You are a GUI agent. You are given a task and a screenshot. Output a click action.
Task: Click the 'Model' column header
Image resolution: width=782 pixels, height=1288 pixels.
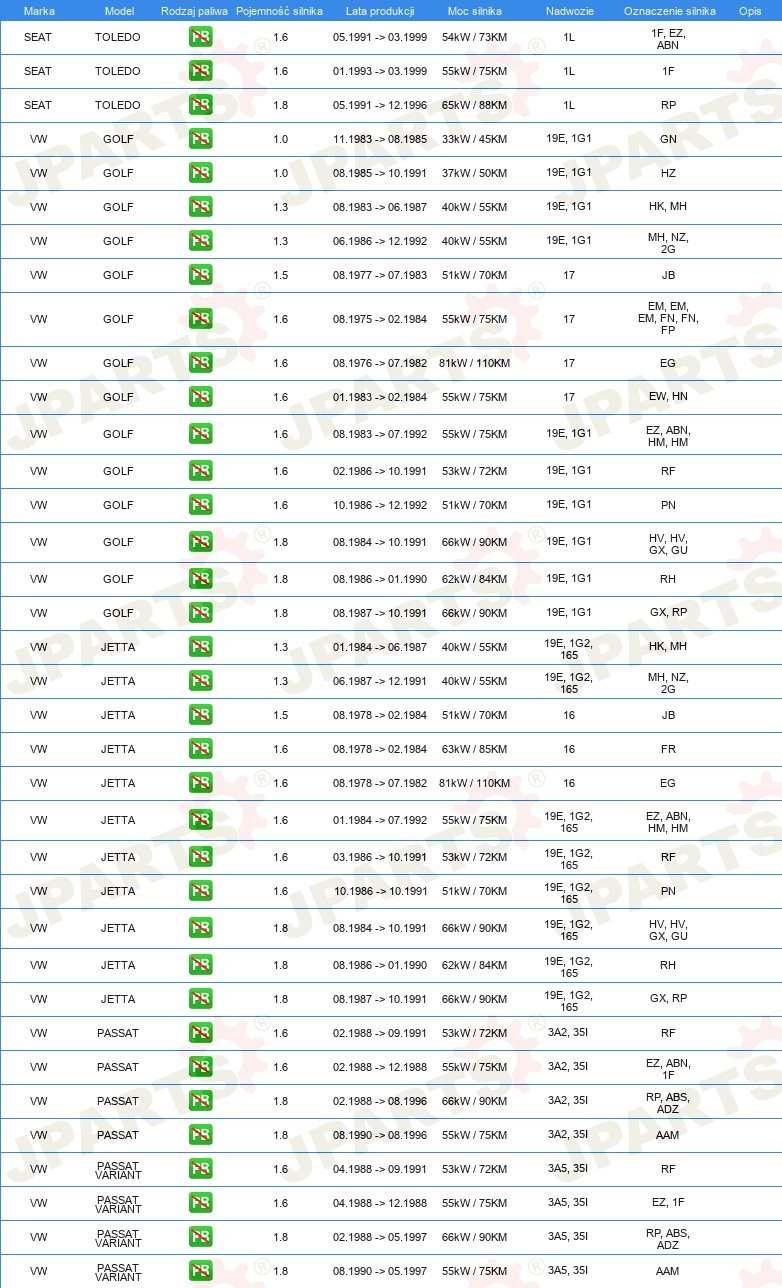118,10
